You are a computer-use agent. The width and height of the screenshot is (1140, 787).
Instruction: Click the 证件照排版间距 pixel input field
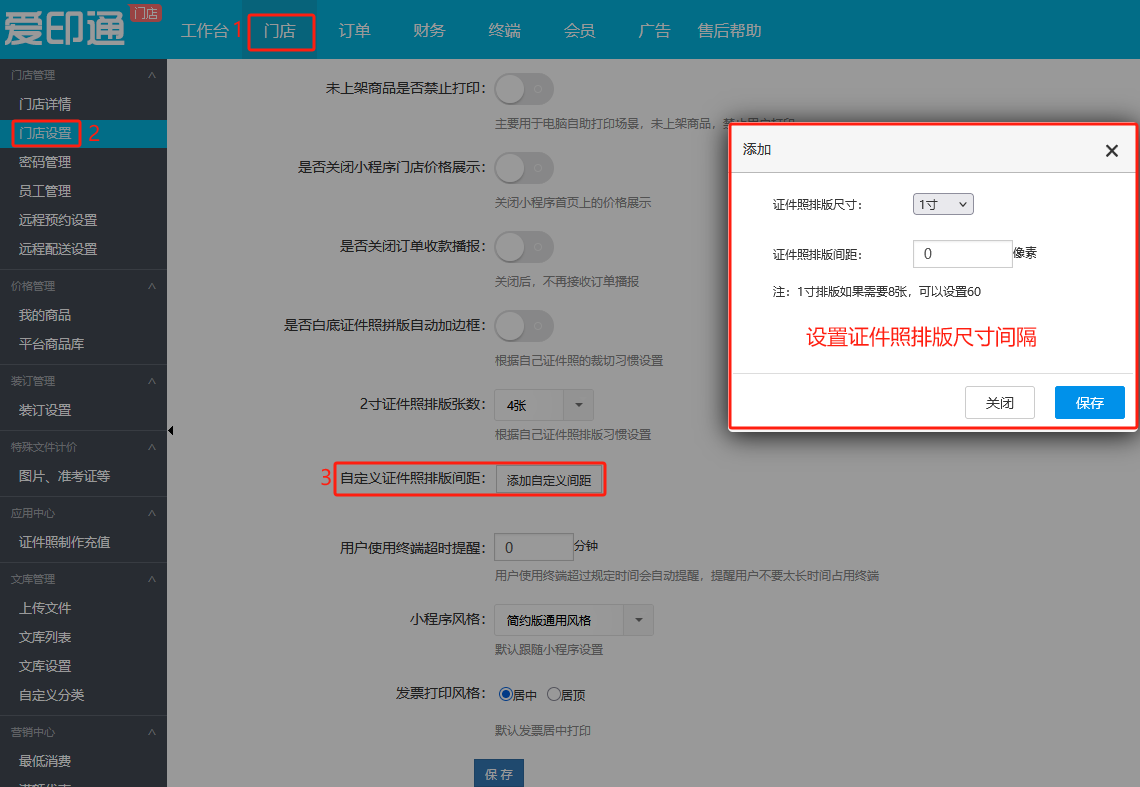tap(962, 254)
